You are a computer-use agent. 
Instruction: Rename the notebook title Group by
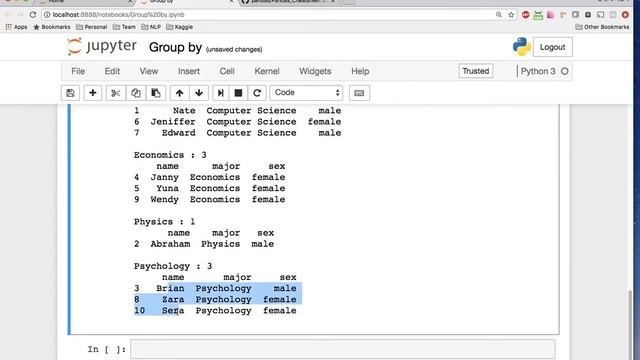[176, 47]
